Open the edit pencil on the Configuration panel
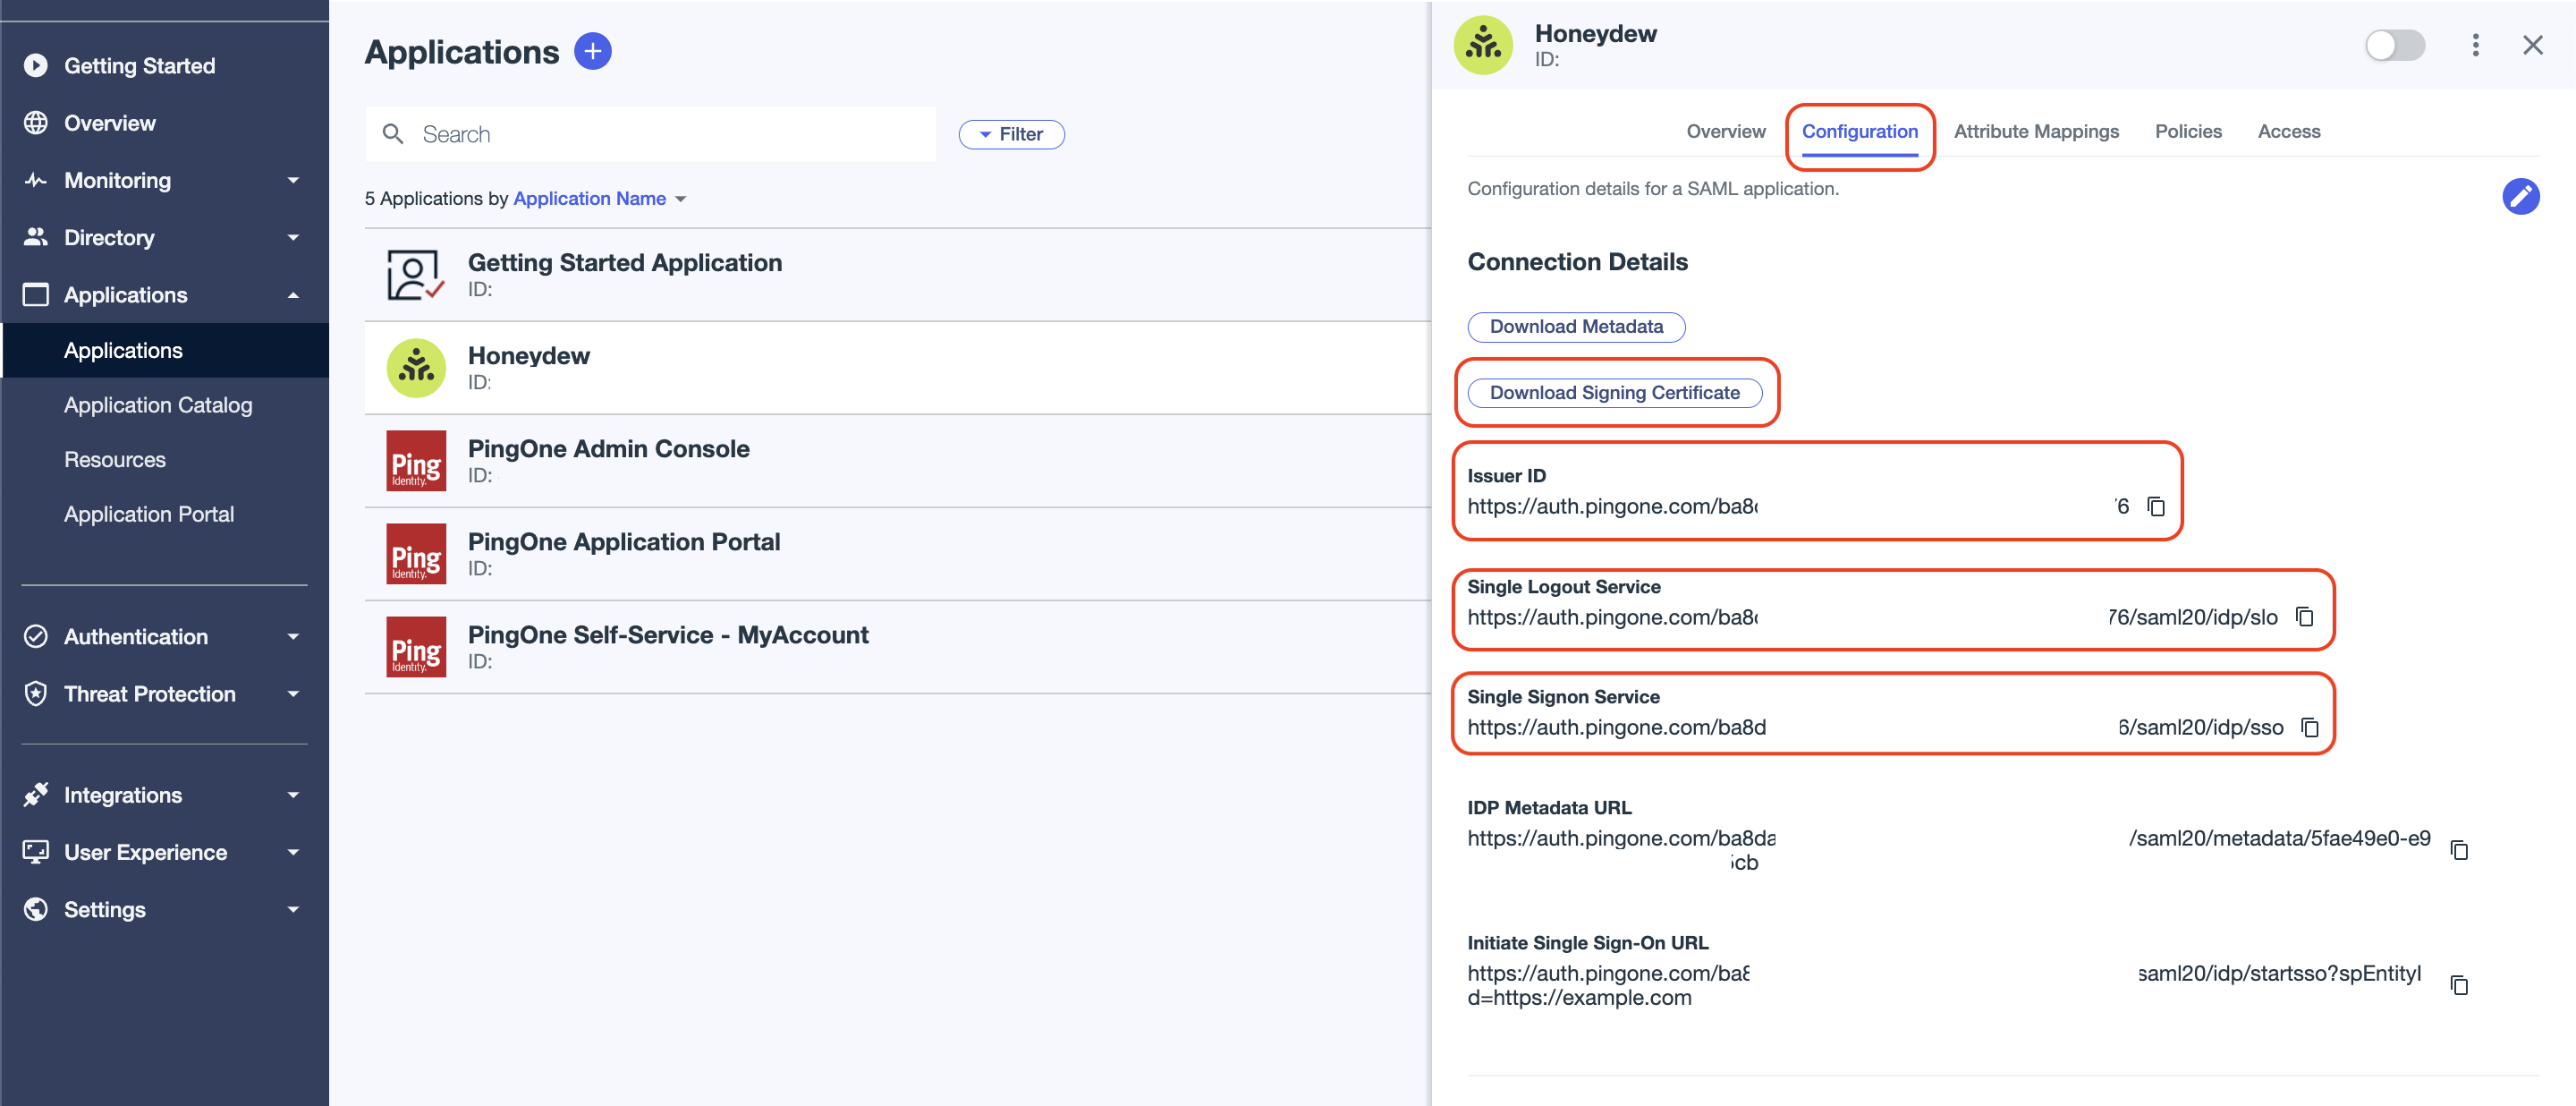This screenshot has height=1106, width=2576. pos(2522,197)
